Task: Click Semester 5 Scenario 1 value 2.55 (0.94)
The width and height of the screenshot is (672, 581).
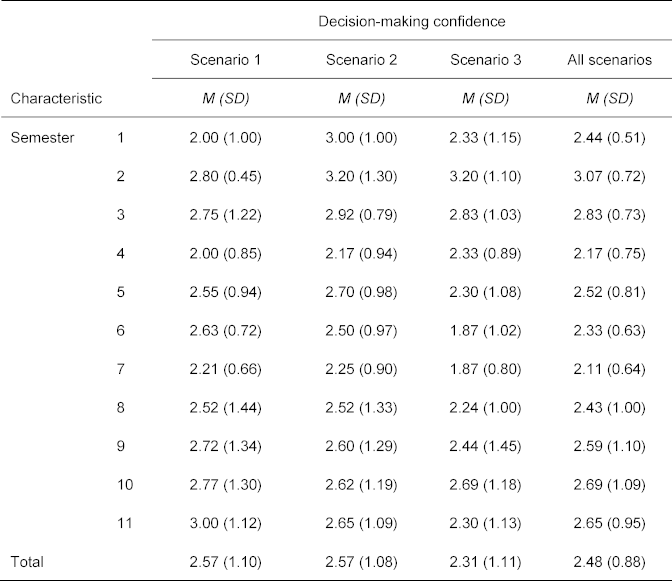Action: (226, 290)
